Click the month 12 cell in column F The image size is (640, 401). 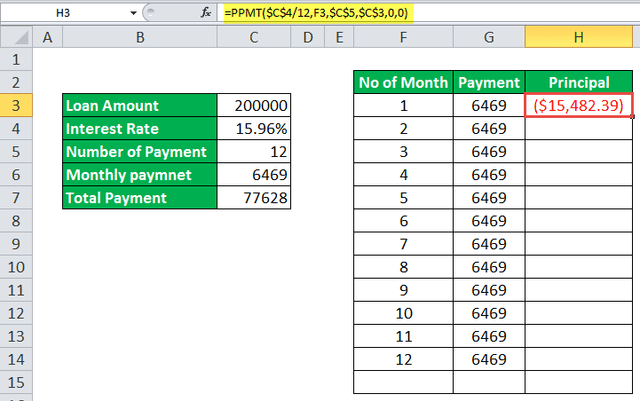(403, 358)
